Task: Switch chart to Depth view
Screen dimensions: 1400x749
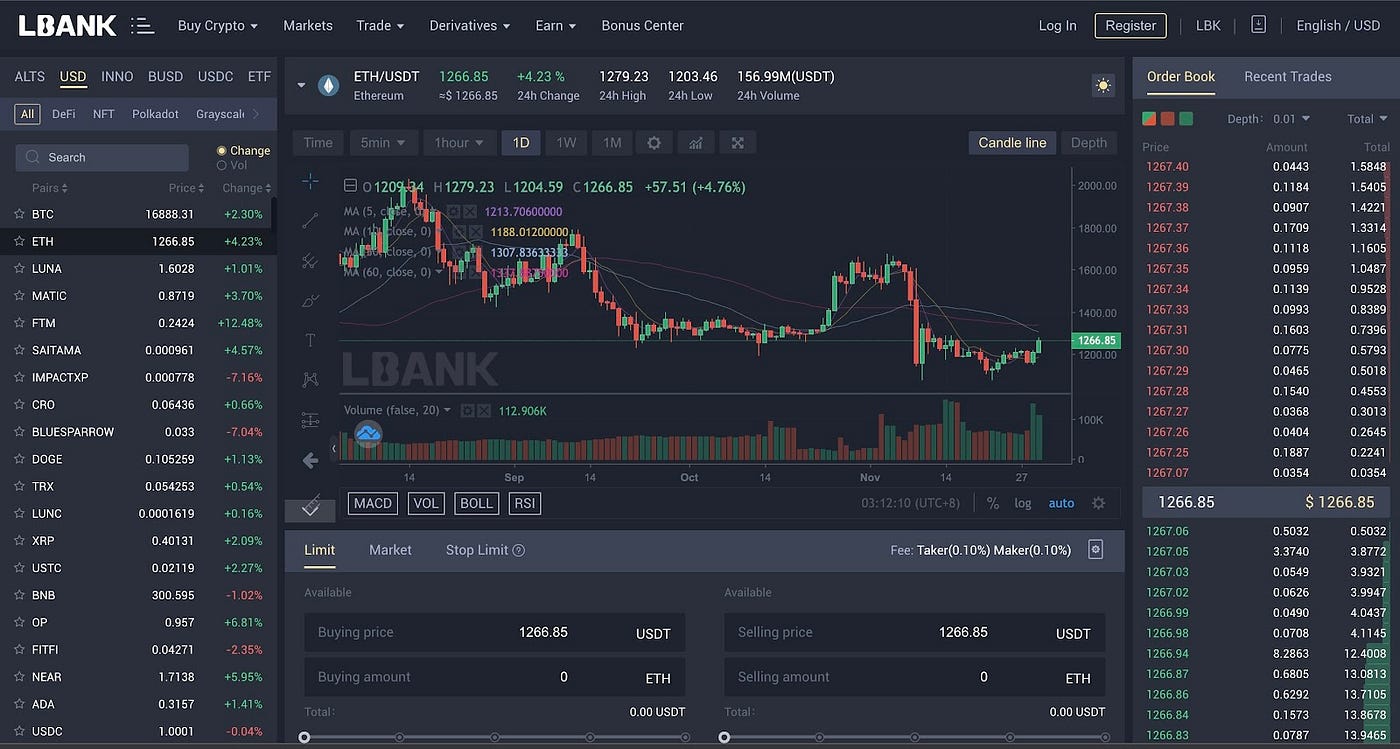Action: coord(1089,143)
